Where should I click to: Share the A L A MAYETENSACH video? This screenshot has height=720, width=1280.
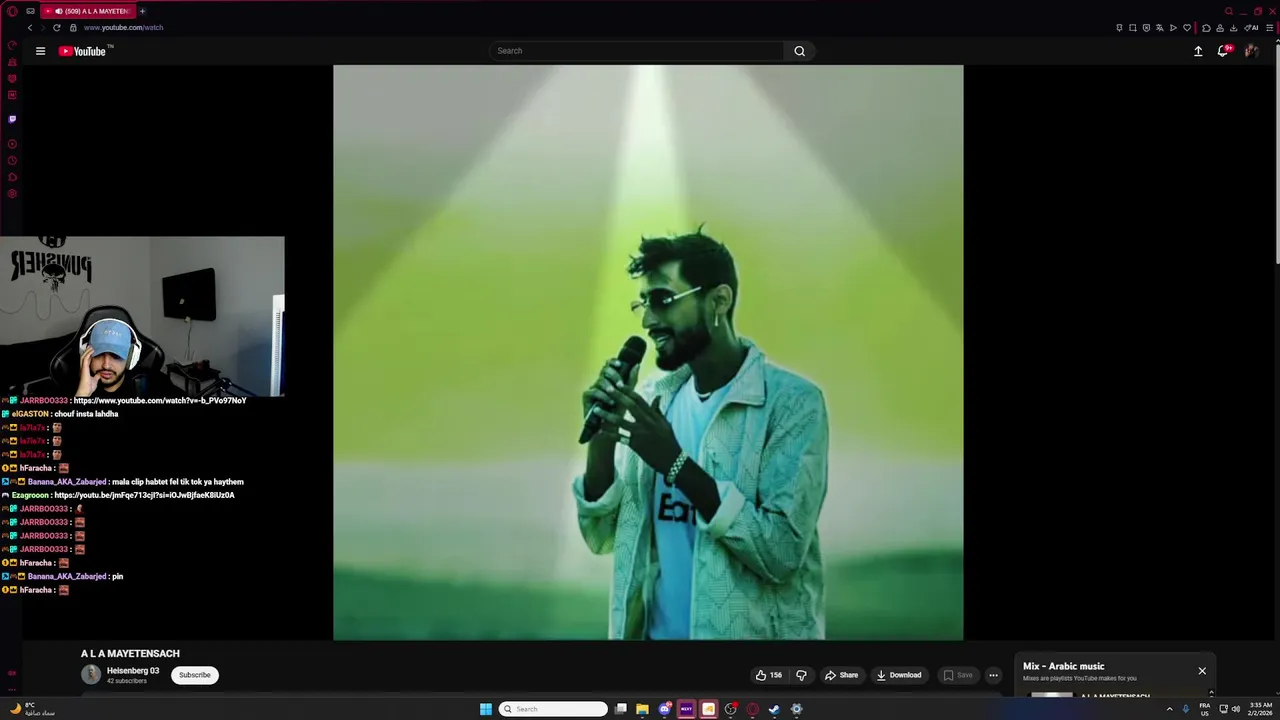[841, 675]
